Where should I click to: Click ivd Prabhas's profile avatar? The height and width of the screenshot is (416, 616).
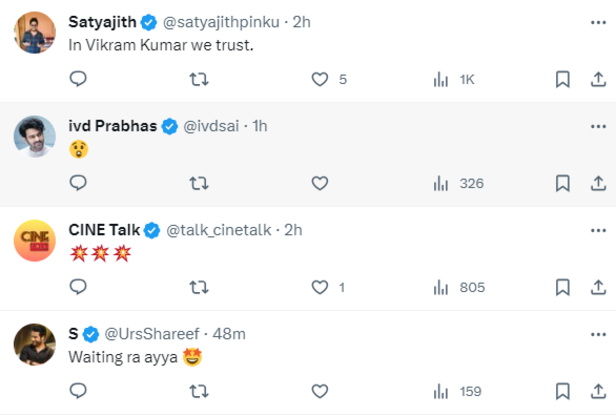pos(35,136)
